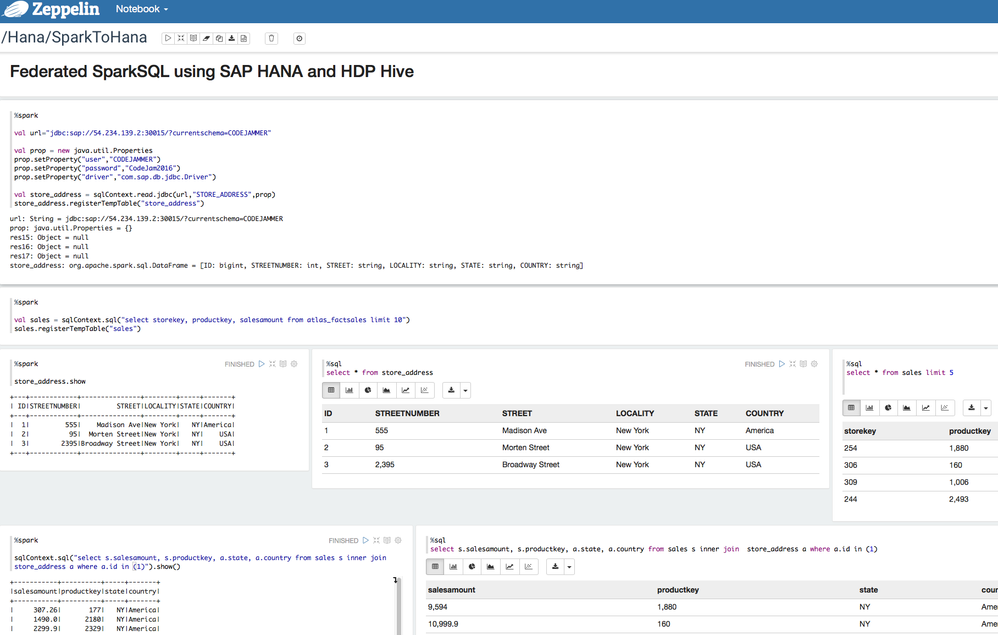Run all paragraphs in the notebook
The width and height of the screenshot is (998, 635).
tap(168, 38)
